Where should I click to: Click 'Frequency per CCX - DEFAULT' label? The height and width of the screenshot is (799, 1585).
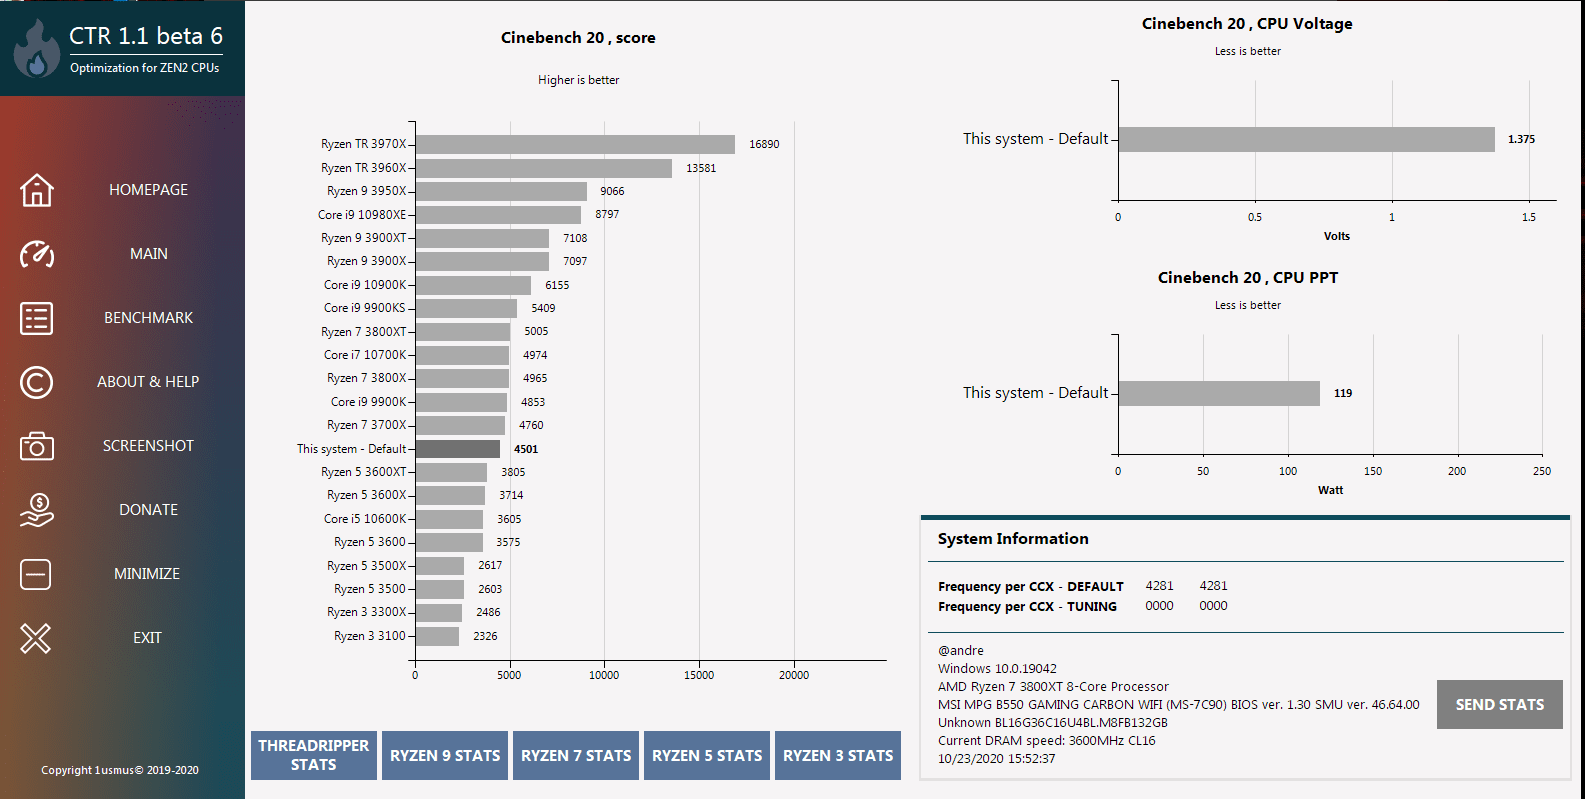1031,587
